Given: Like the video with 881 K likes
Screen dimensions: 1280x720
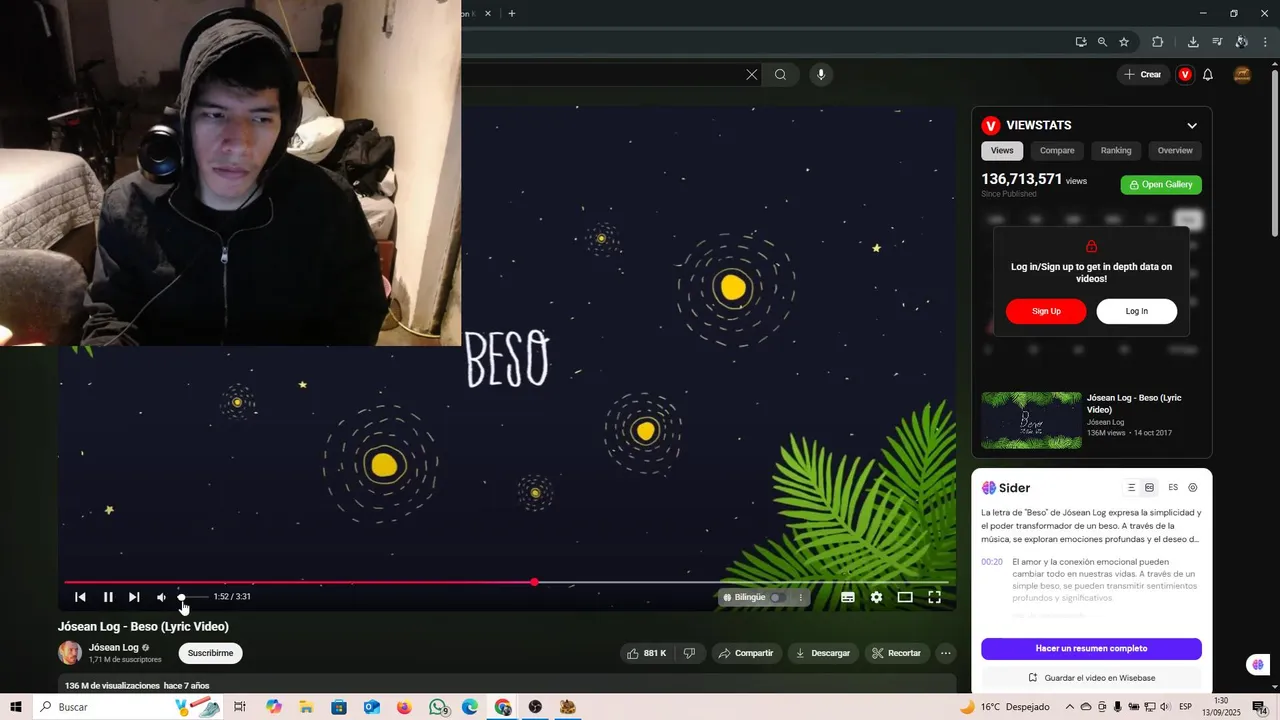Looking at the screenshot, I should (x=646, y=653).
